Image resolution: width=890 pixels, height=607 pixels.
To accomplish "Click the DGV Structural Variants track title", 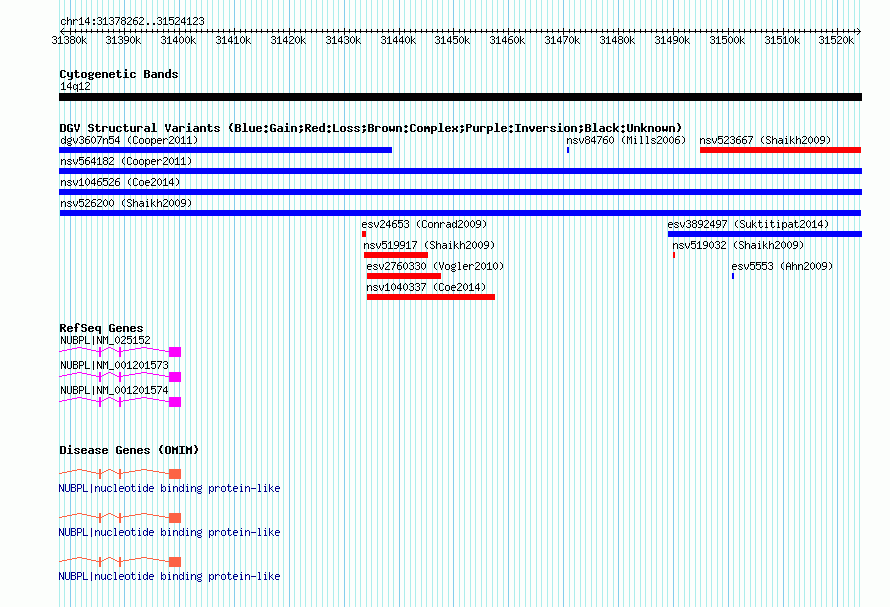I will 370,128.
